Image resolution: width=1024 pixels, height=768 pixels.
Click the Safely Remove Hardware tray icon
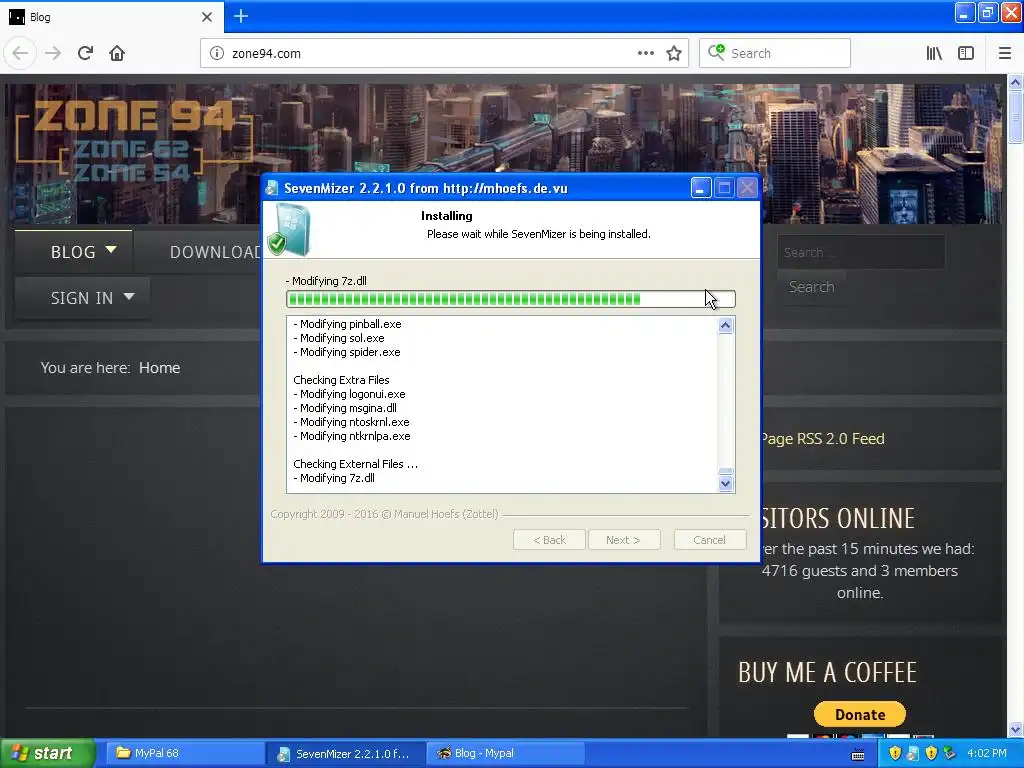point(950,754)
